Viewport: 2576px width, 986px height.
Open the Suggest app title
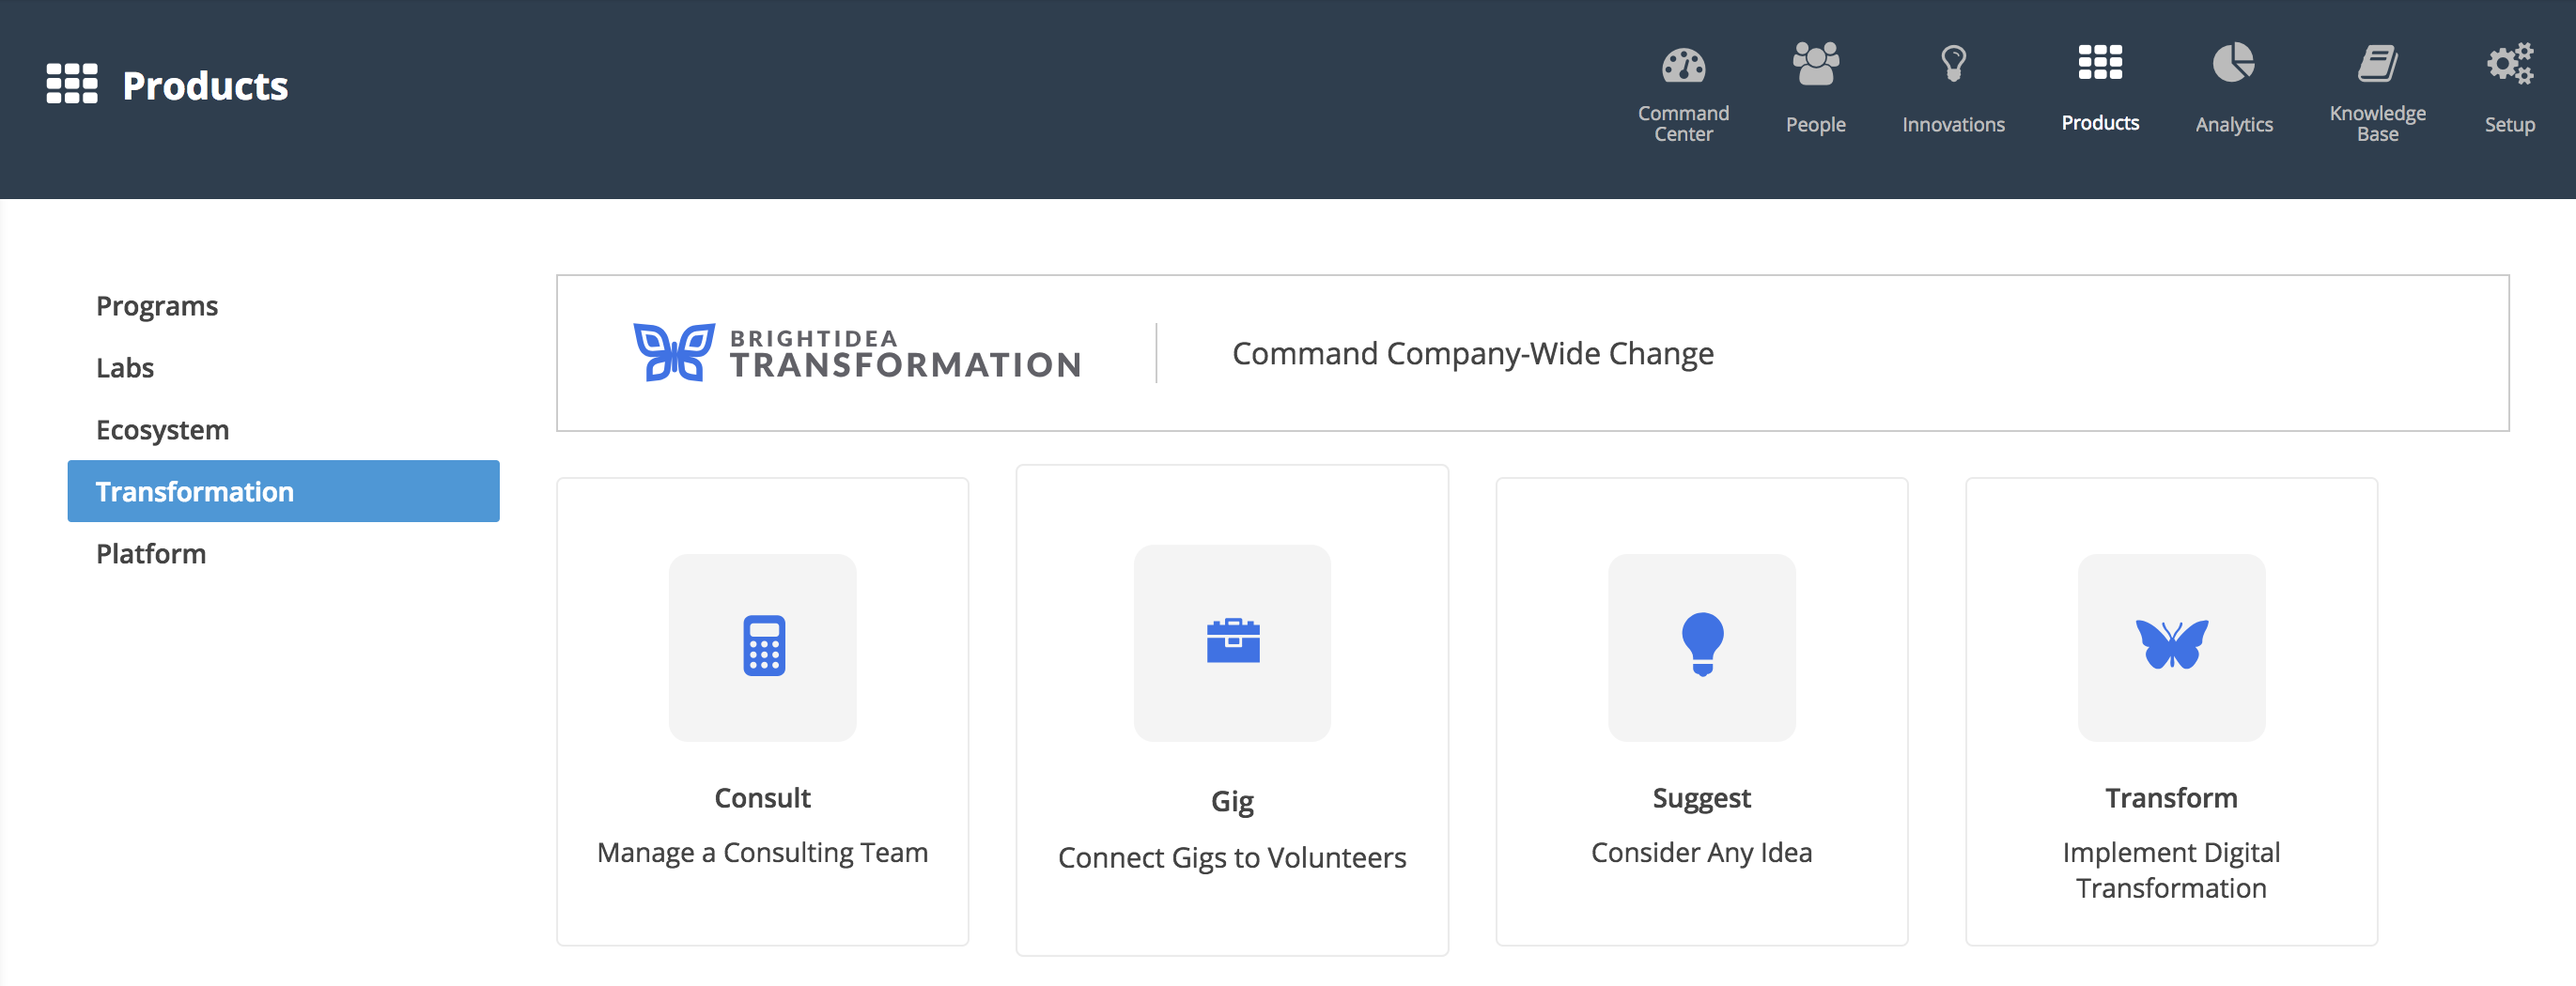tap(1701, 798)
